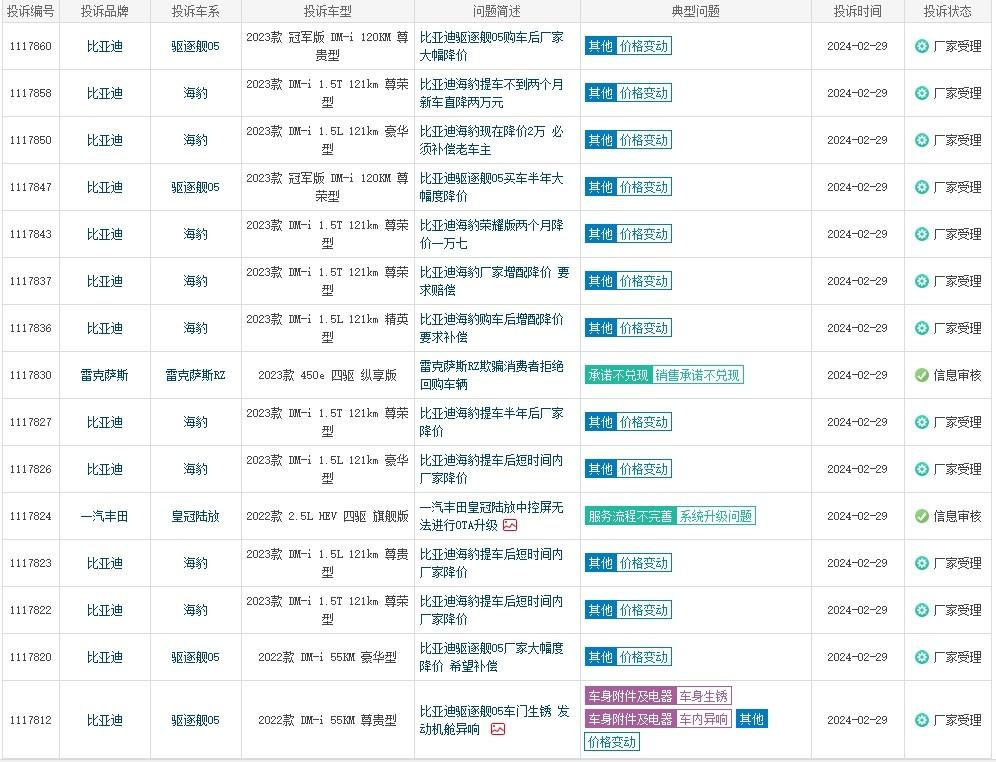
Task: Click the 投诉时间 column header
Action: 857,12
